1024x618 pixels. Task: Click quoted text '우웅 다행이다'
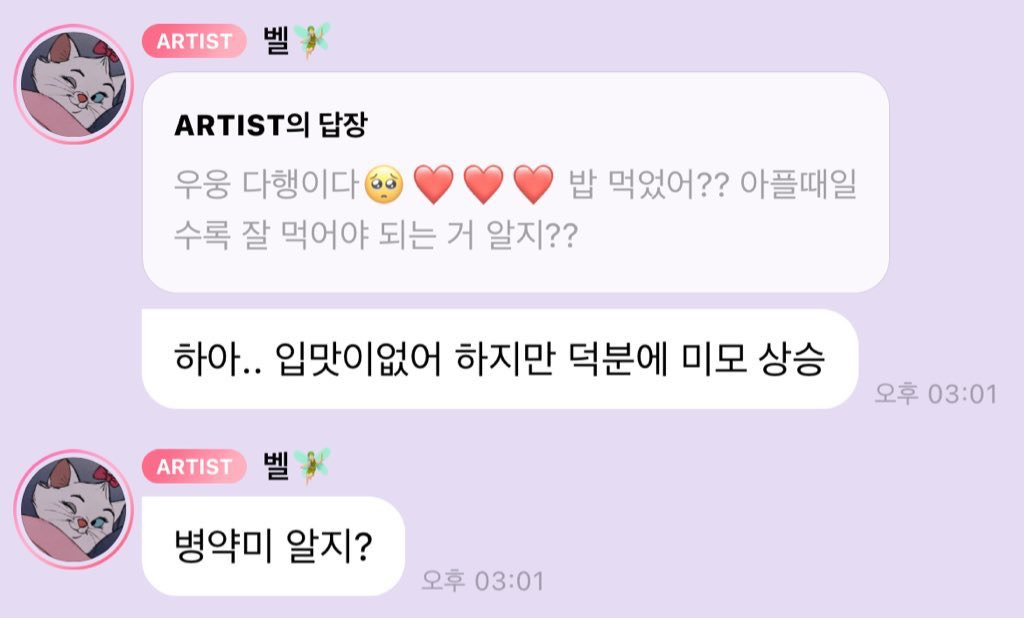coord(266,185)
